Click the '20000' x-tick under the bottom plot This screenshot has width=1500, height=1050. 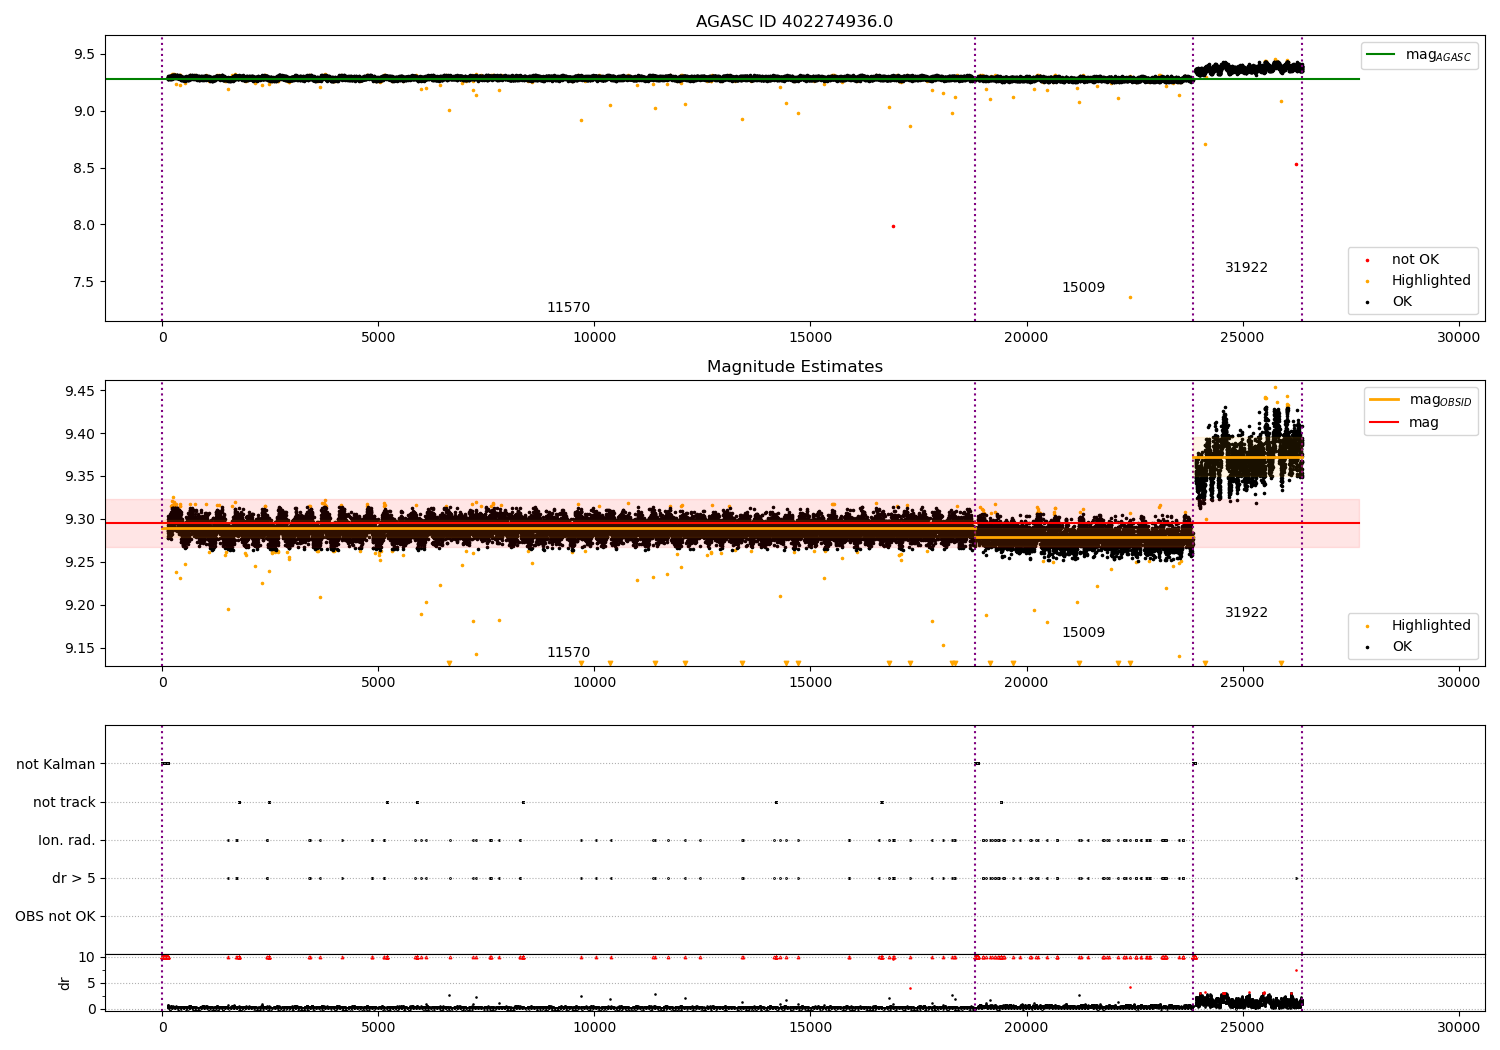coord(1027,1027)
